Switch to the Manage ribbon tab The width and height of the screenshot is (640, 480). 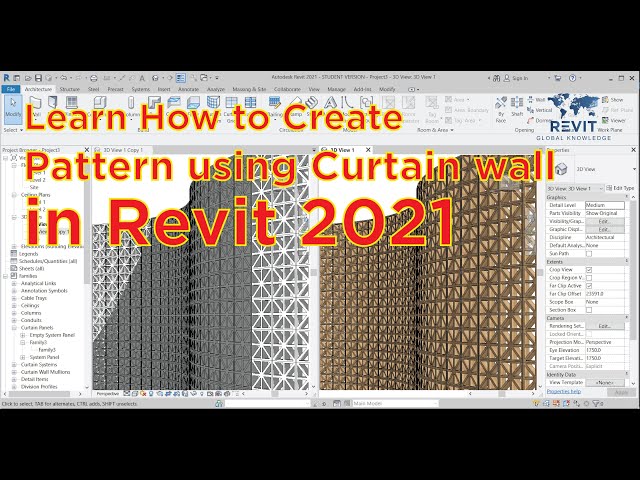pos(336,89)
